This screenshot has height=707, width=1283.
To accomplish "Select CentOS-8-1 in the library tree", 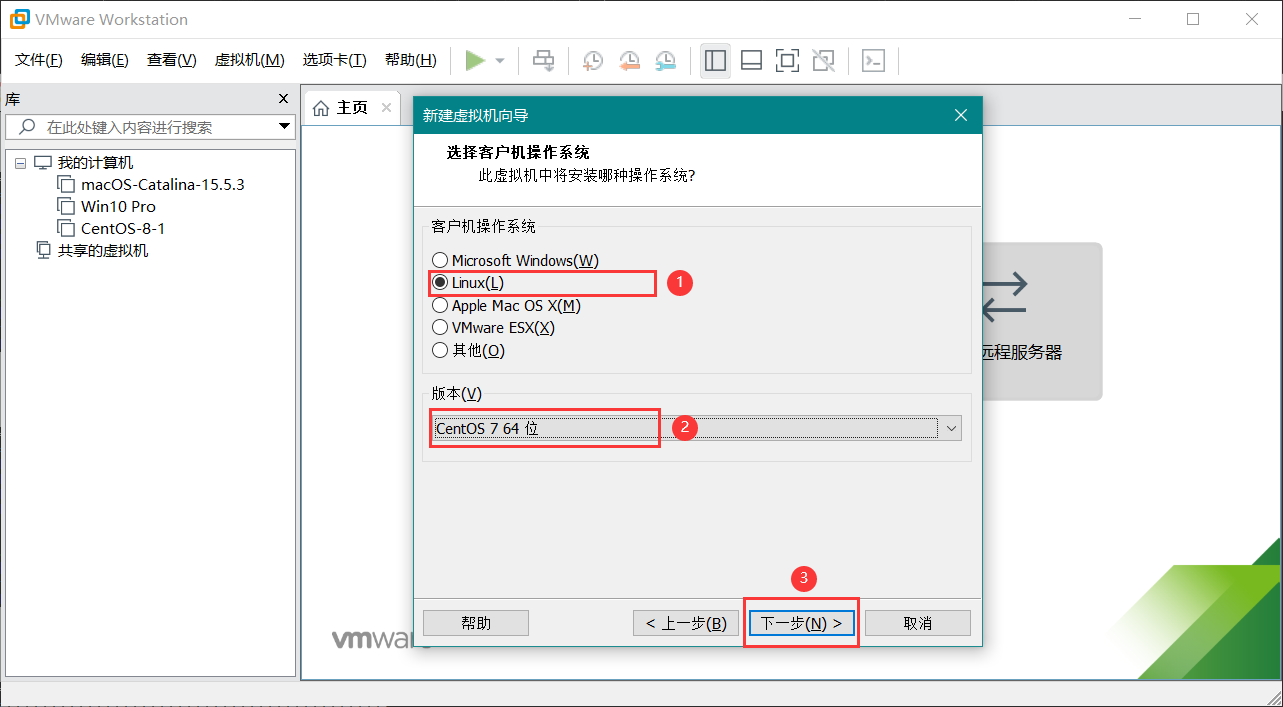I will pyautogui.click(x=123, y=228).
